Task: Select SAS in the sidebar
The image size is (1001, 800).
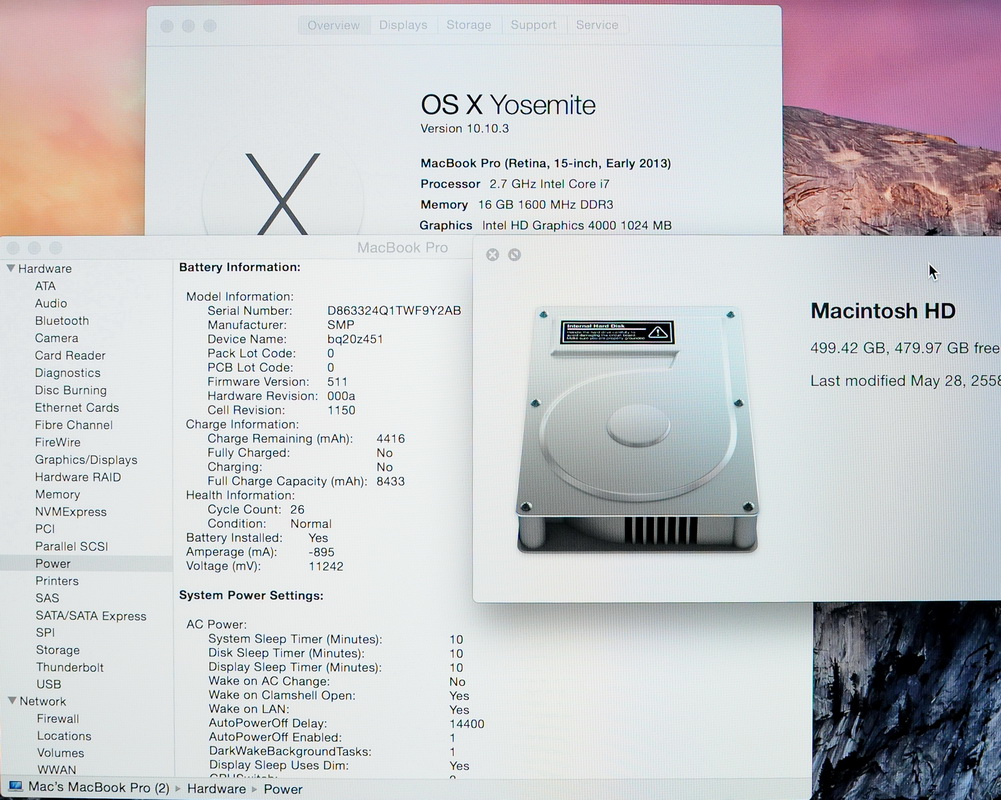Action: click(x=47, y=598)
